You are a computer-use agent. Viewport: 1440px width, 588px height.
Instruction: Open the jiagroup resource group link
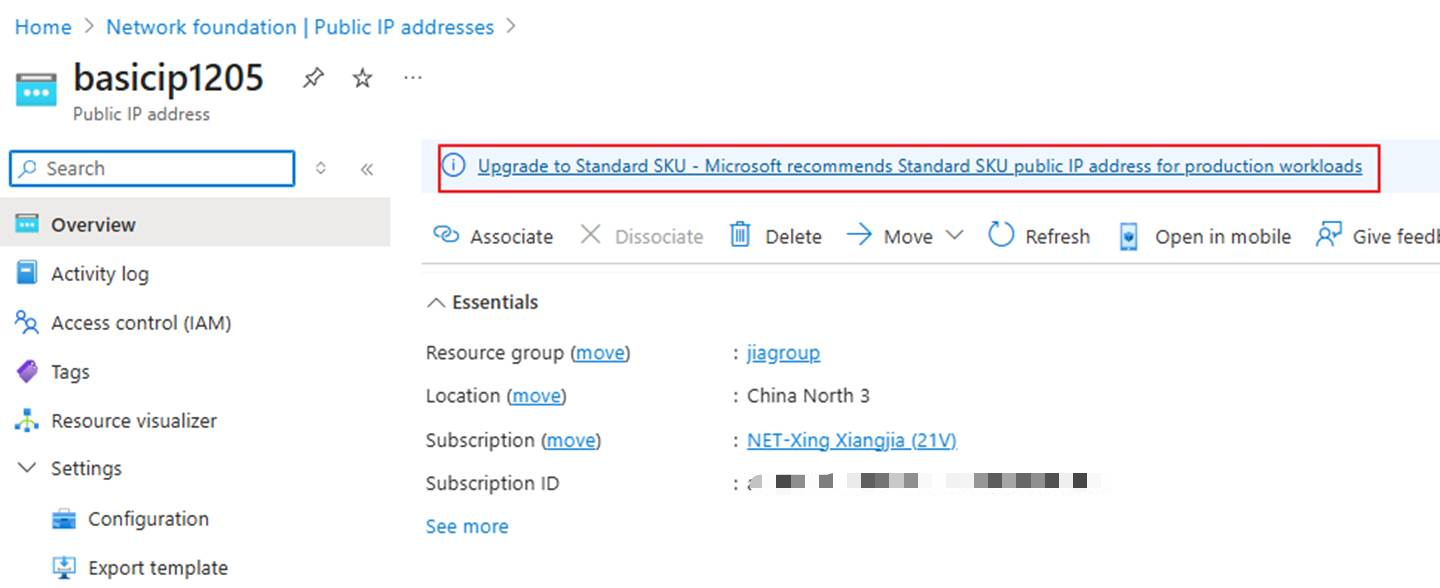point(783,353)
